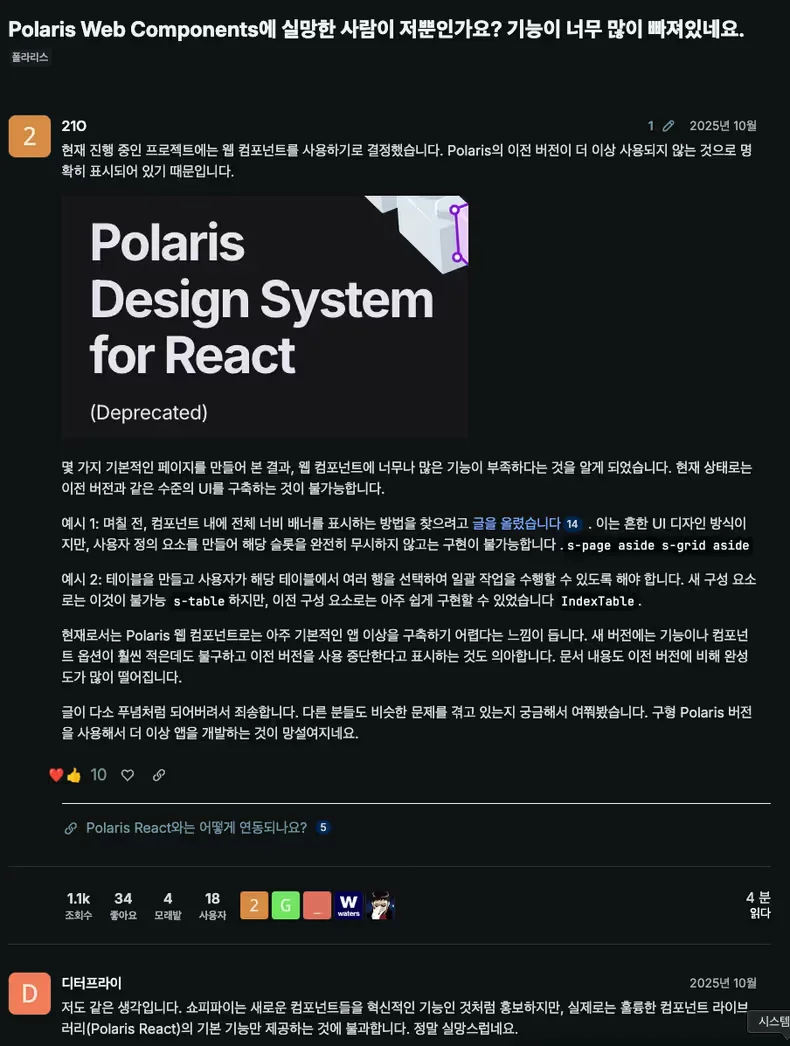Viewport: 790px width, 1046px height.
Task: Open green 'G' participant avatar
Action: click(286, 905)
